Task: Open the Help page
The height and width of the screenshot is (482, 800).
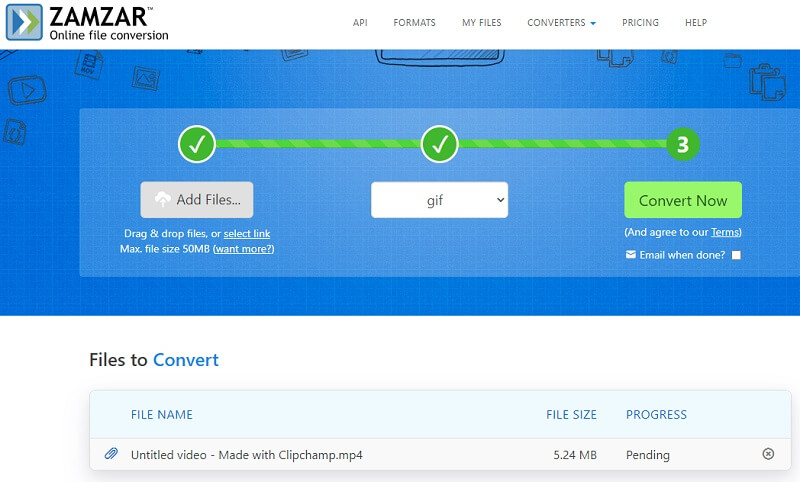Action: click(x=695, y=23)
